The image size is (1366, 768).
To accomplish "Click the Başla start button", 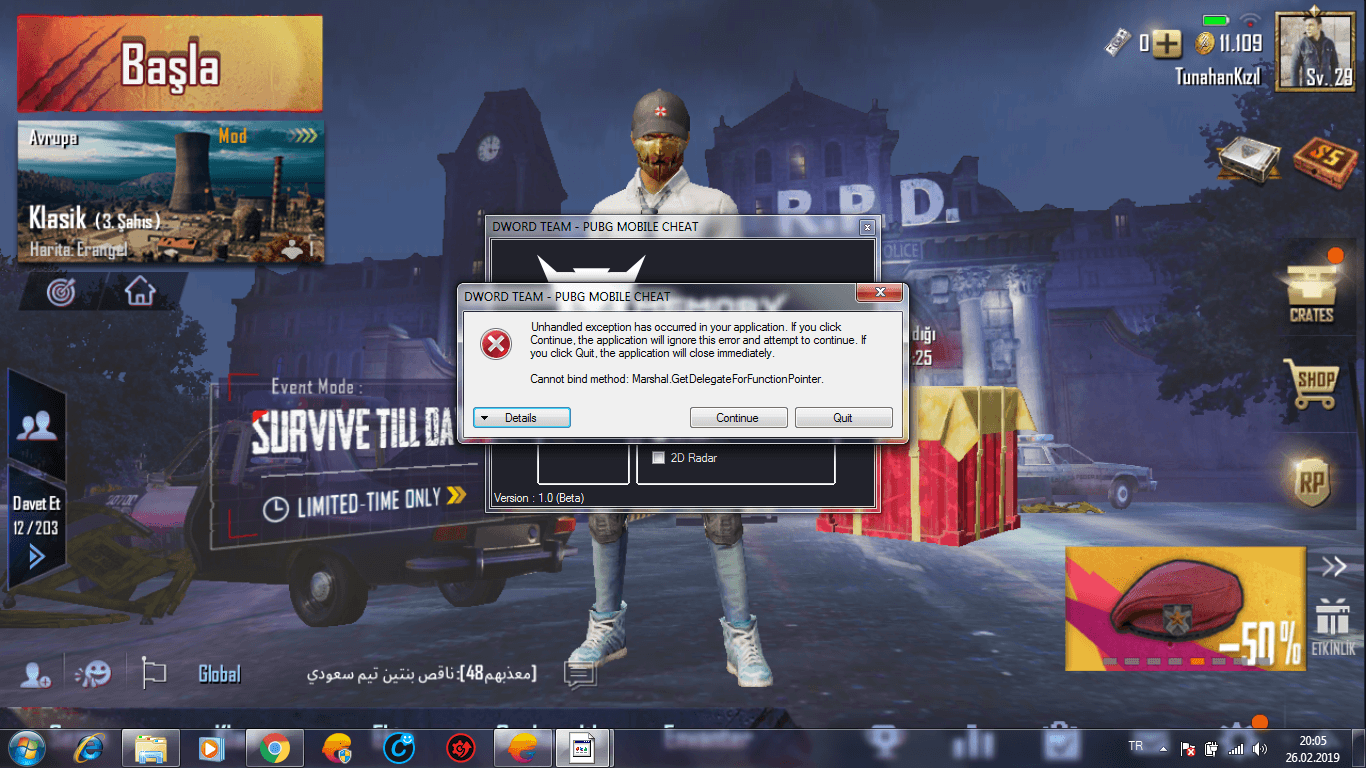I will (170, 64).
